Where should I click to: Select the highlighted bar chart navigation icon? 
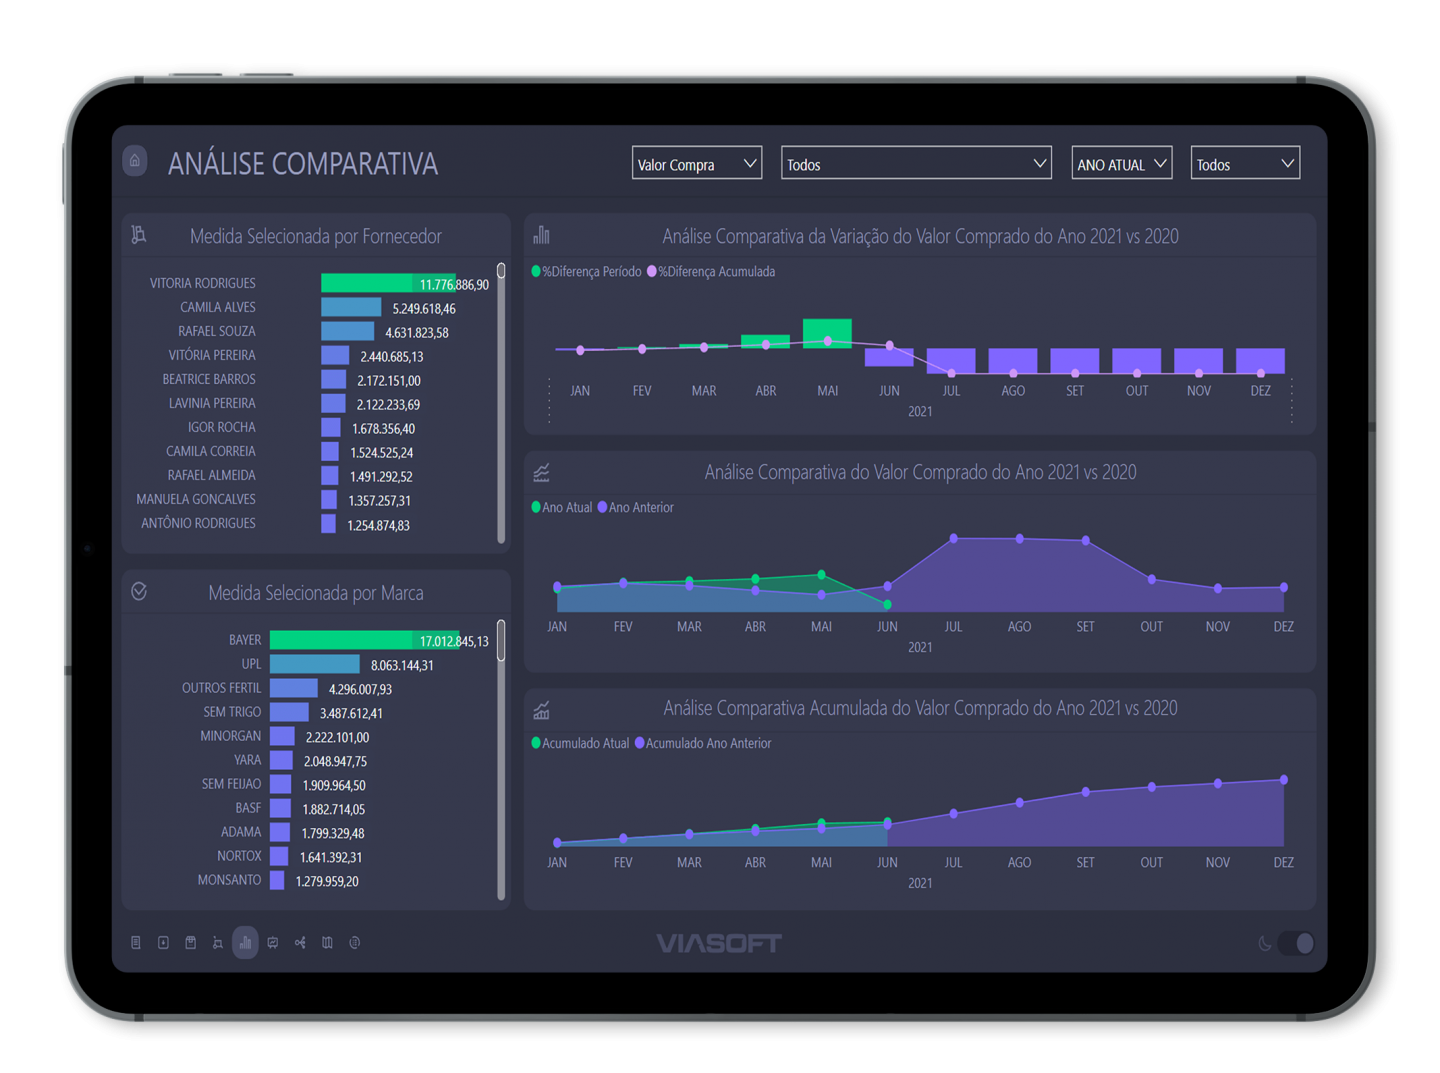coord(245,942)
